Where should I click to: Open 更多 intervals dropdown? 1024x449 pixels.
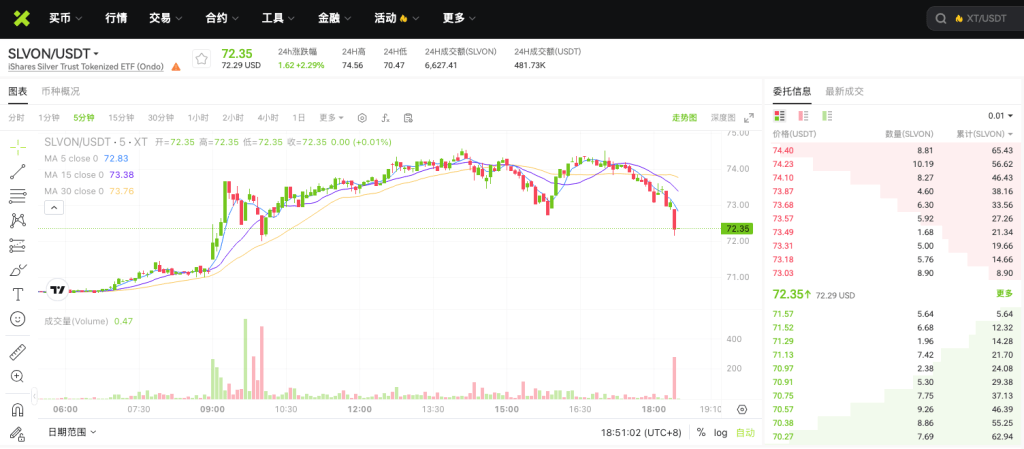pos(331,118)
